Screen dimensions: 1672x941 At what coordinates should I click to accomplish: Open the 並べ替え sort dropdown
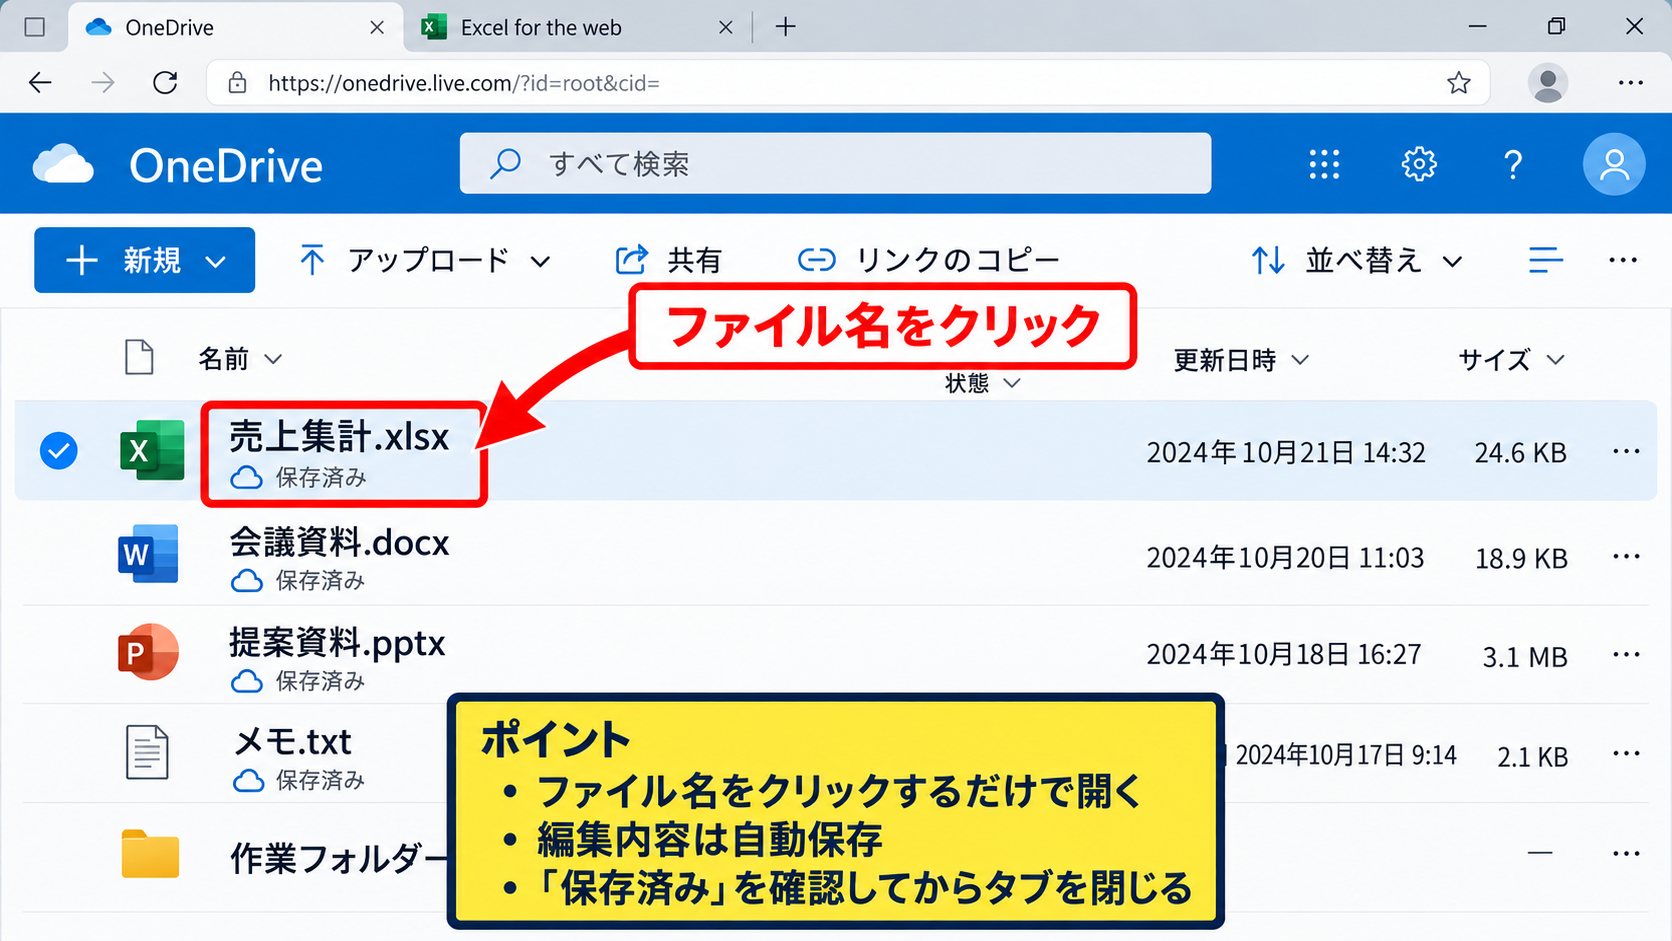(1357, 260)
